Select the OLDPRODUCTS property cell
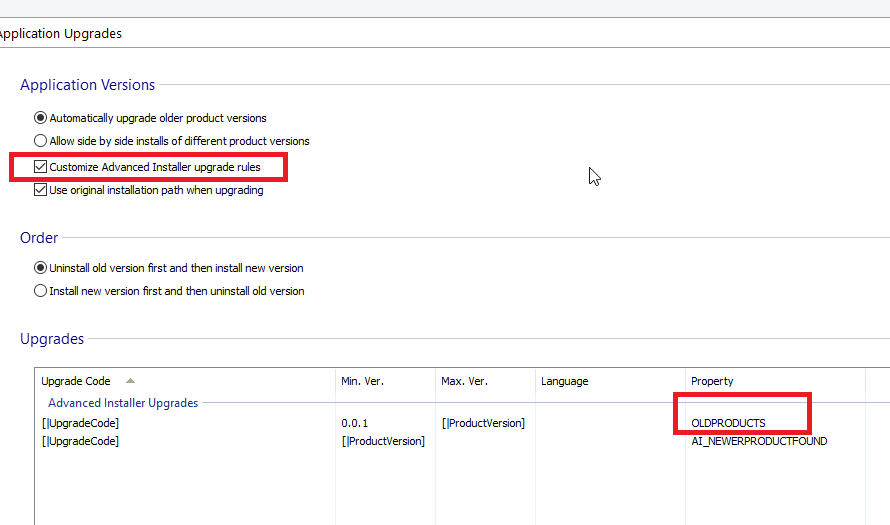The width and height of the screenshot is (890, 525). [x=728, y=423]
